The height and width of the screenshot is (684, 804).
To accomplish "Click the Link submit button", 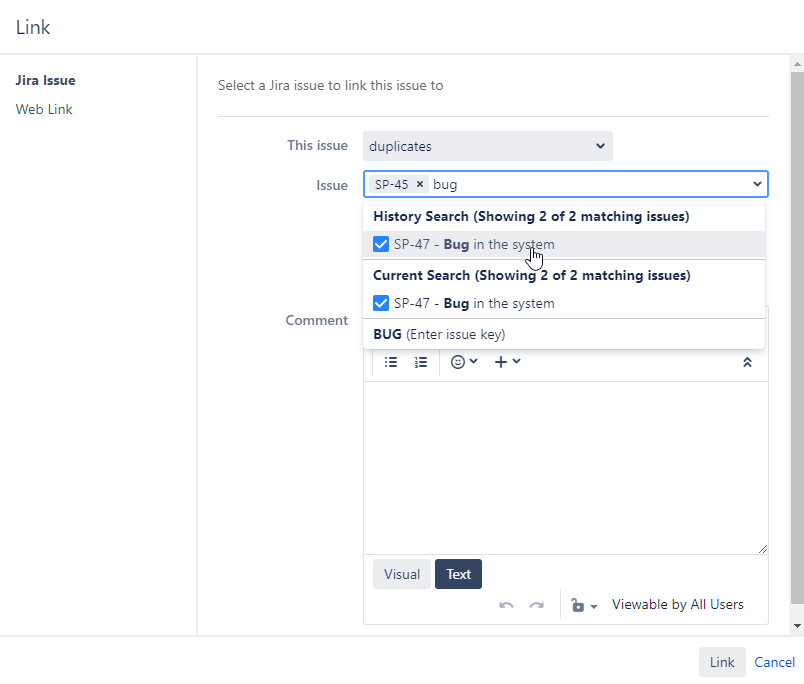I will pos(722,662).
